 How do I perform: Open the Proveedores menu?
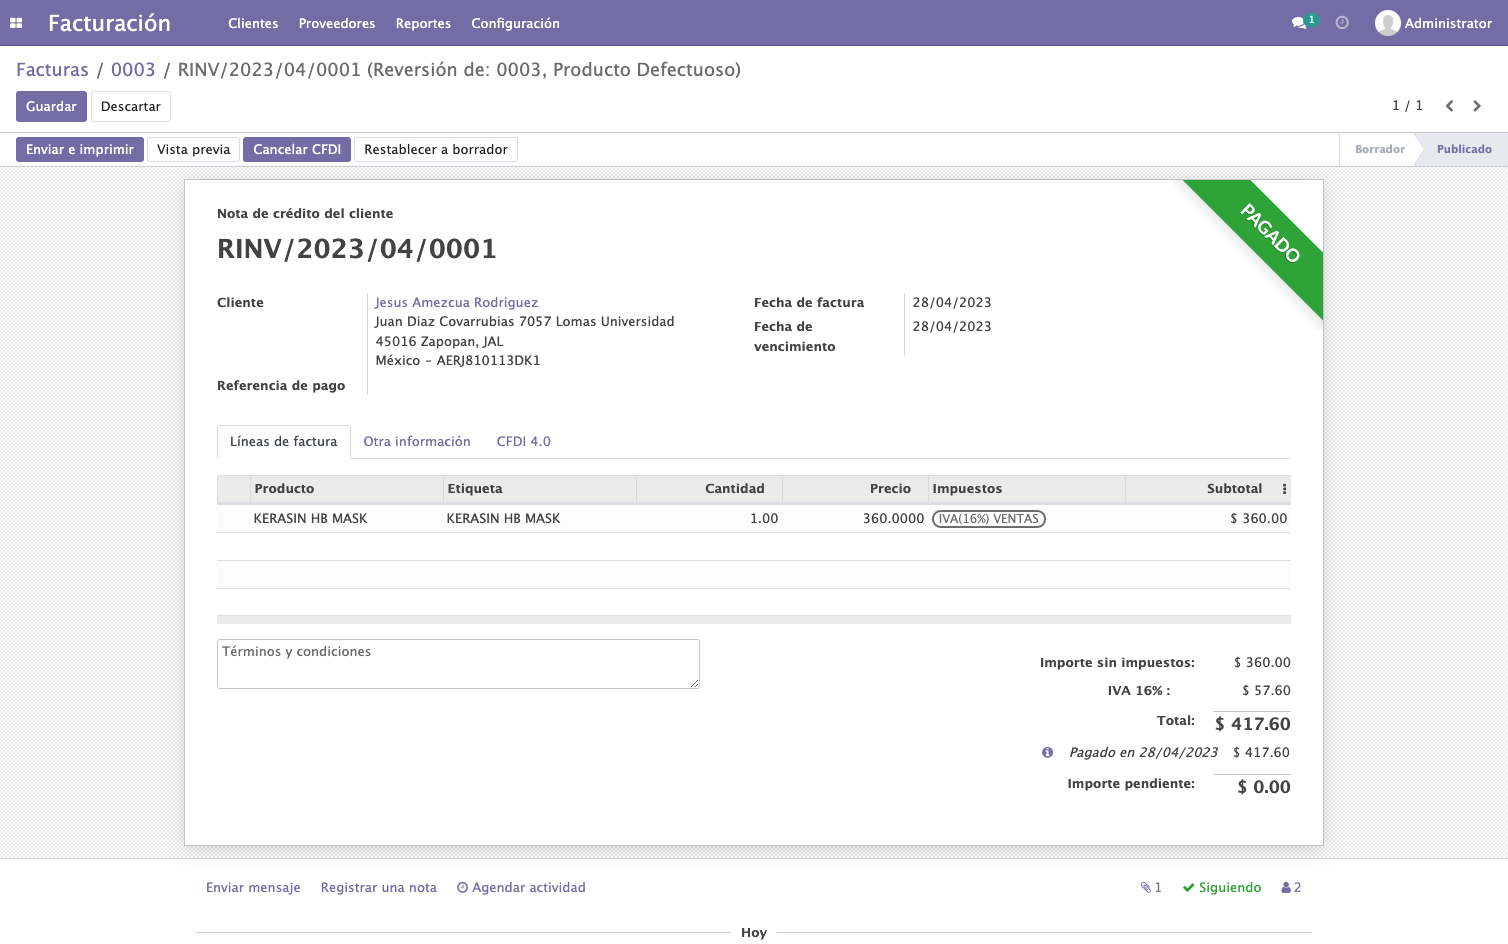[x=337, y=23]
